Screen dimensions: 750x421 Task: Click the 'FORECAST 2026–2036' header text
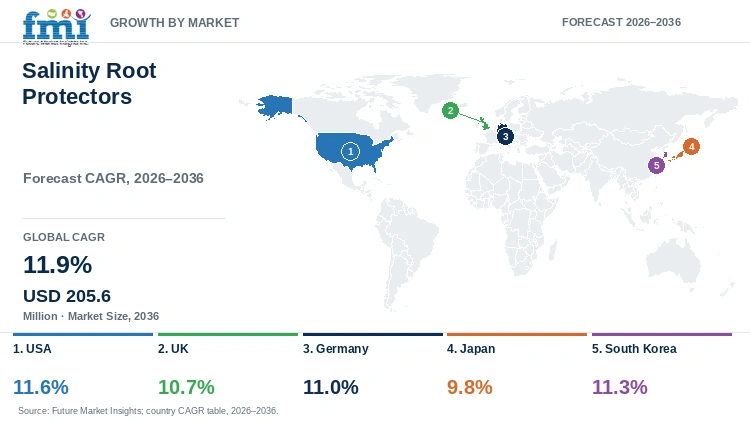[621, 22]
